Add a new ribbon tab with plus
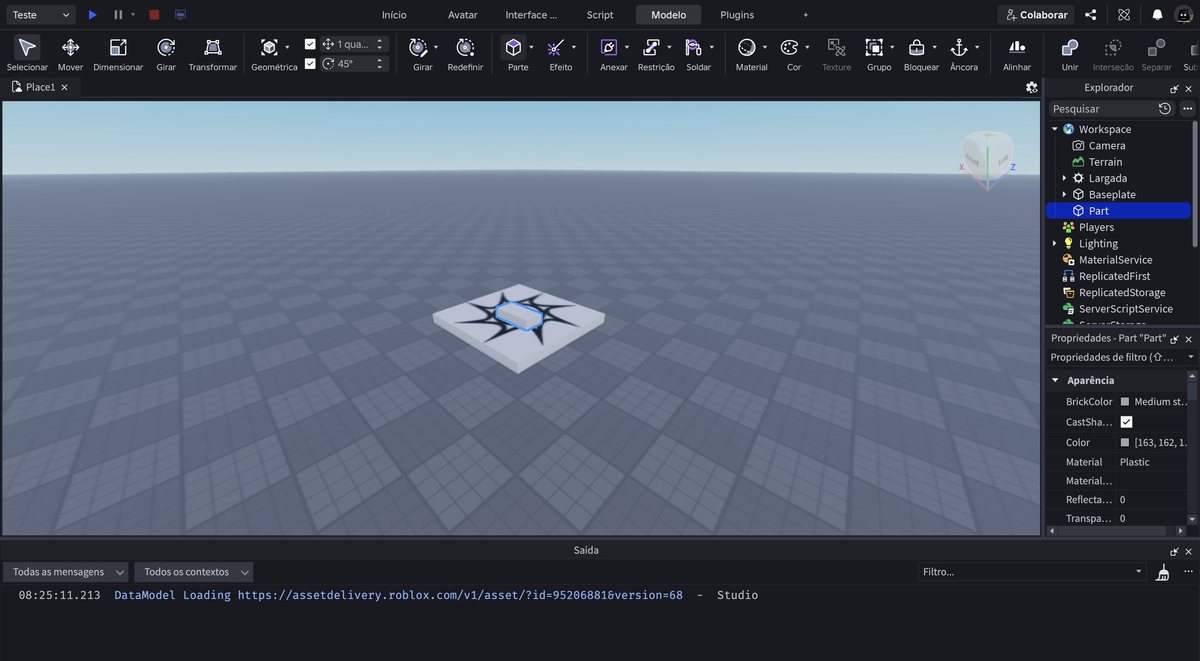Screen dimensions: 1200x661 (x=806, y=15)
